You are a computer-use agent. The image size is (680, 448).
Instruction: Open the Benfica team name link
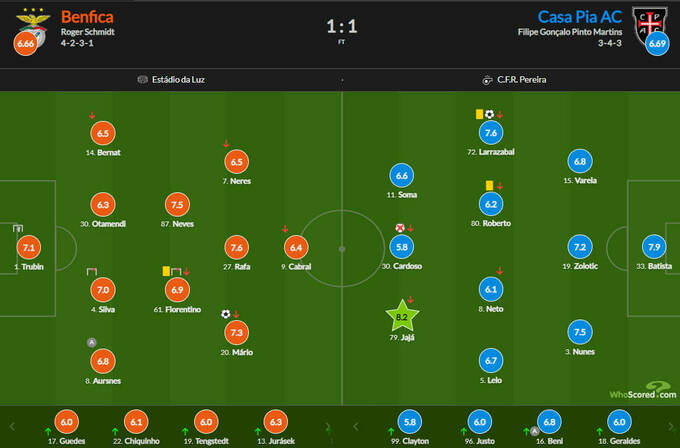[x=87, y=17]
